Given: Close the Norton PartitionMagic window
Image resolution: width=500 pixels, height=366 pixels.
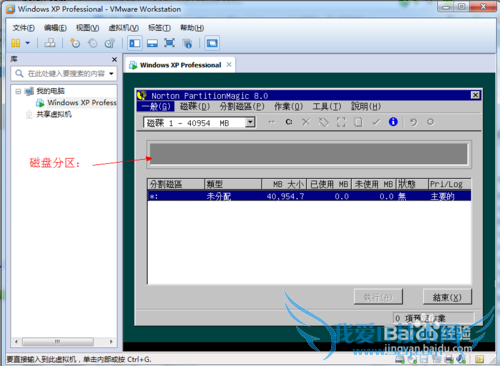Looking at the screenshot, I should coord(475,95).
